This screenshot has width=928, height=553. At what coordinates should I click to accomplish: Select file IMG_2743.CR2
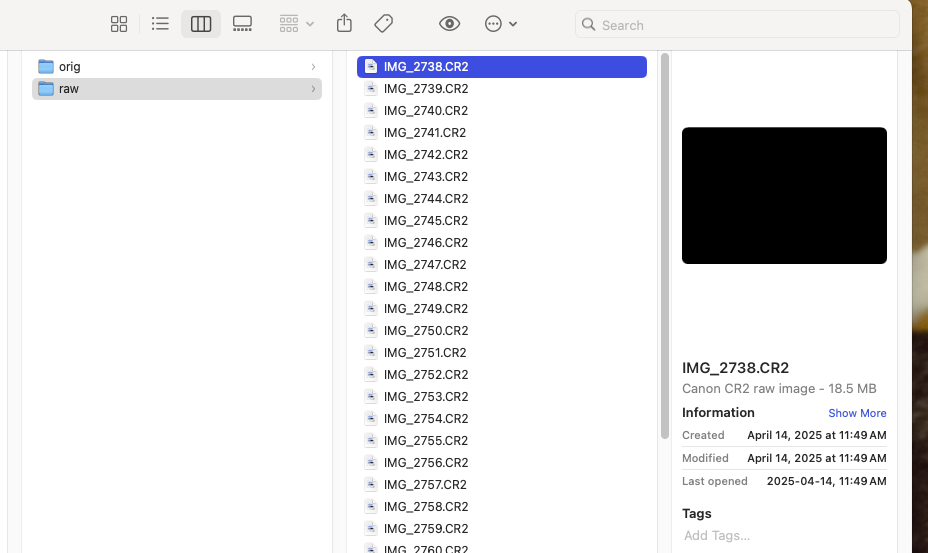(x=501, y=176)
